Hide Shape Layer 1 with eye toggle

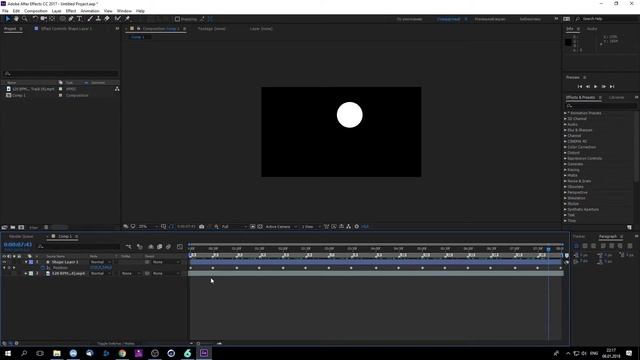click(x=4, y=262)
